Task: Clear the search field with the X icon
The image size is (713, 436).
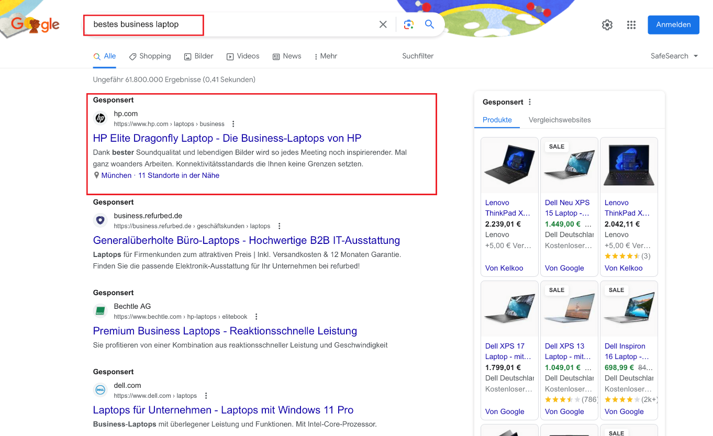Action: (383, 25)
